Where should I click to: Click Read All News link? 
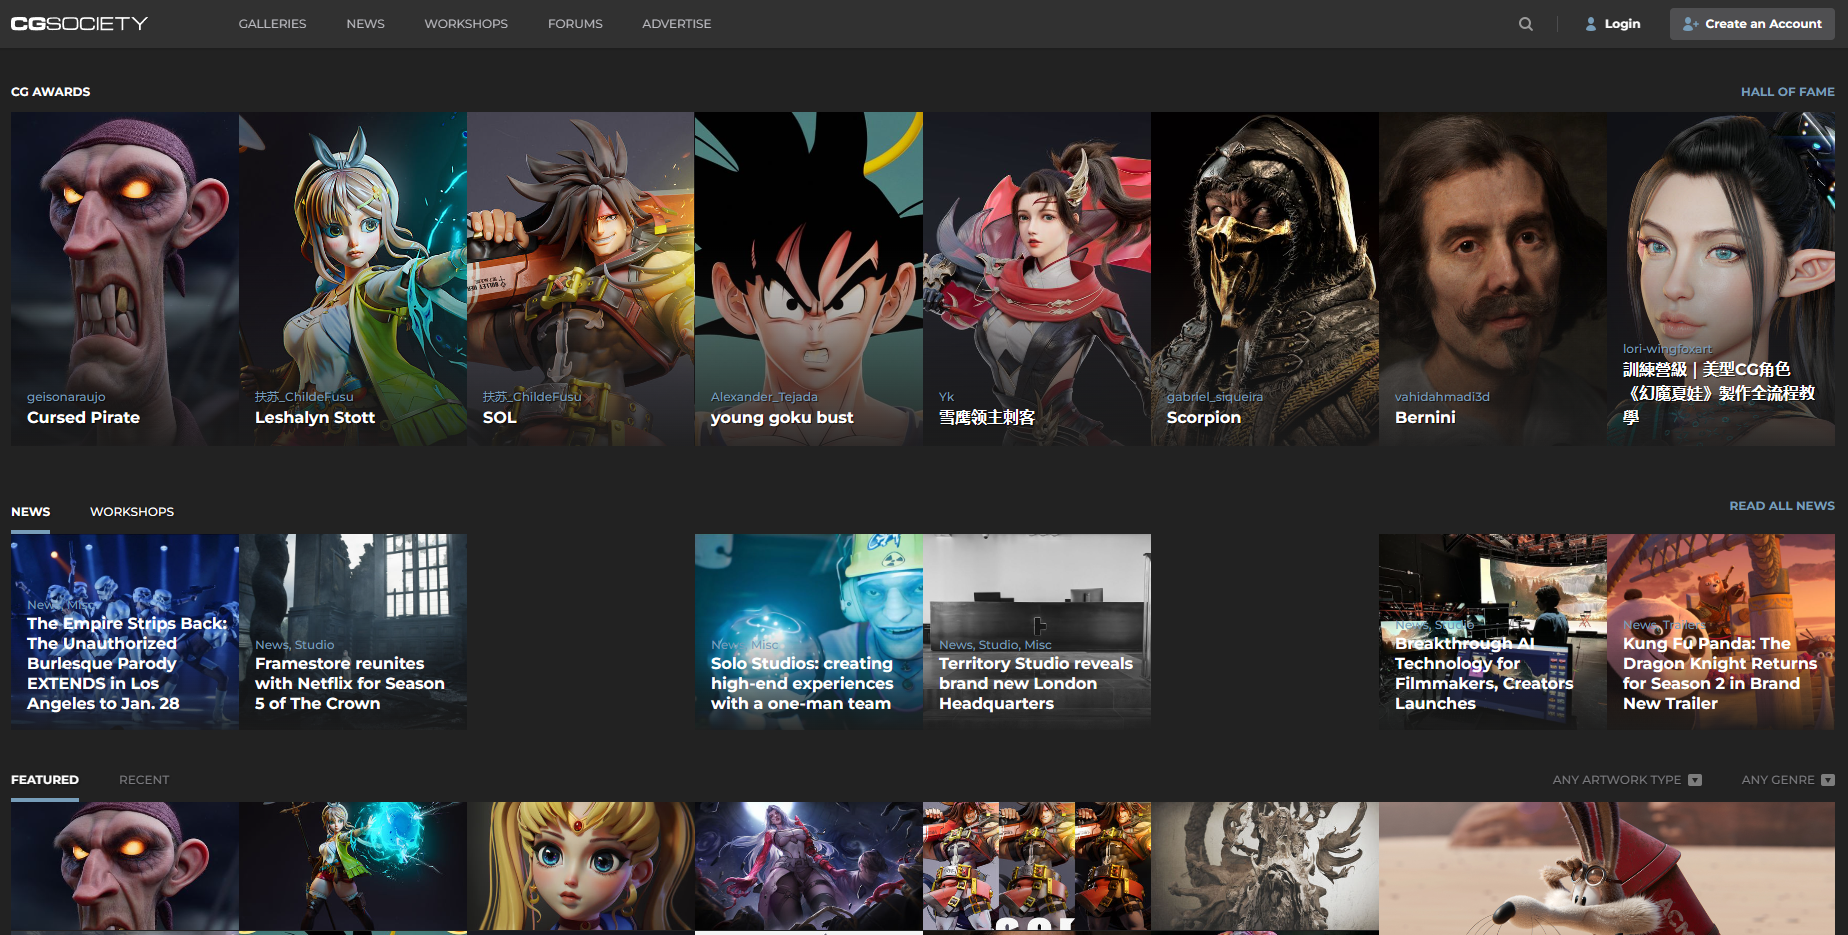pos(1781,506)
